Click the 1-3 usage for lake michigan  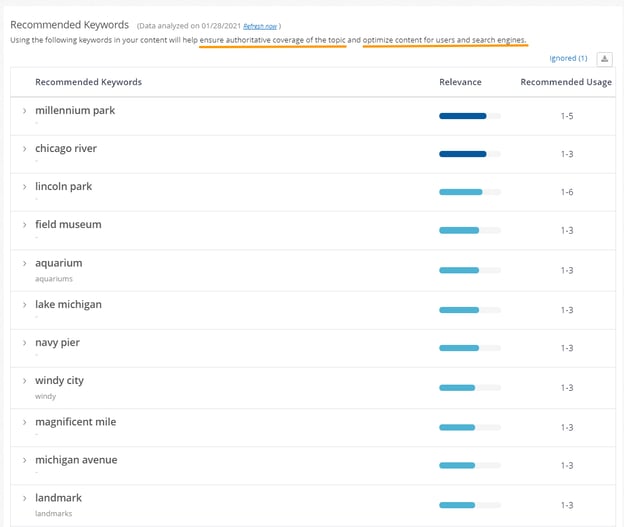[567, 310]
